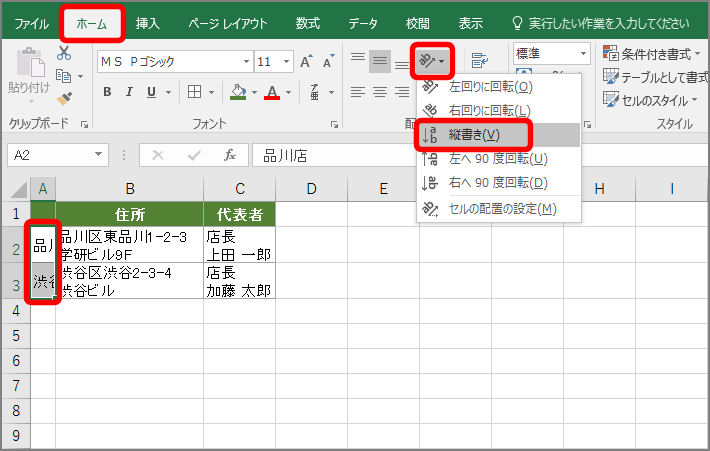Choose 右へ 90 度回転(D) menu item
The width and height of the screenshot is (710, 451).
[x=499, y=182]
